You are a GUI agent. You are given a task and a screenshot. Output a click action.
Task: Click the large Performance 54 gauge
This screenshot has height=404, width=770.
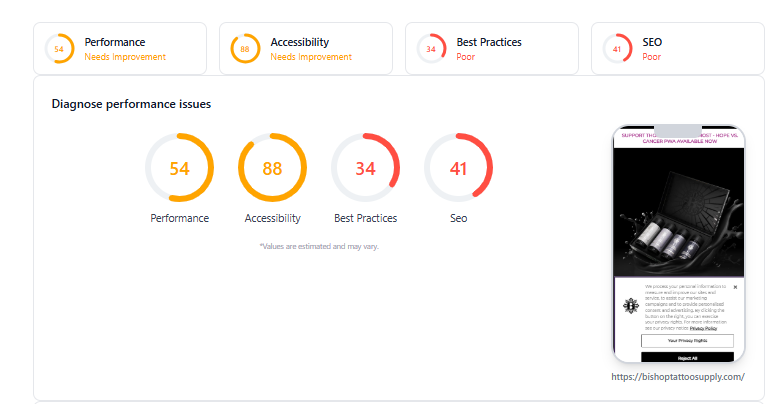coord(179,167)
